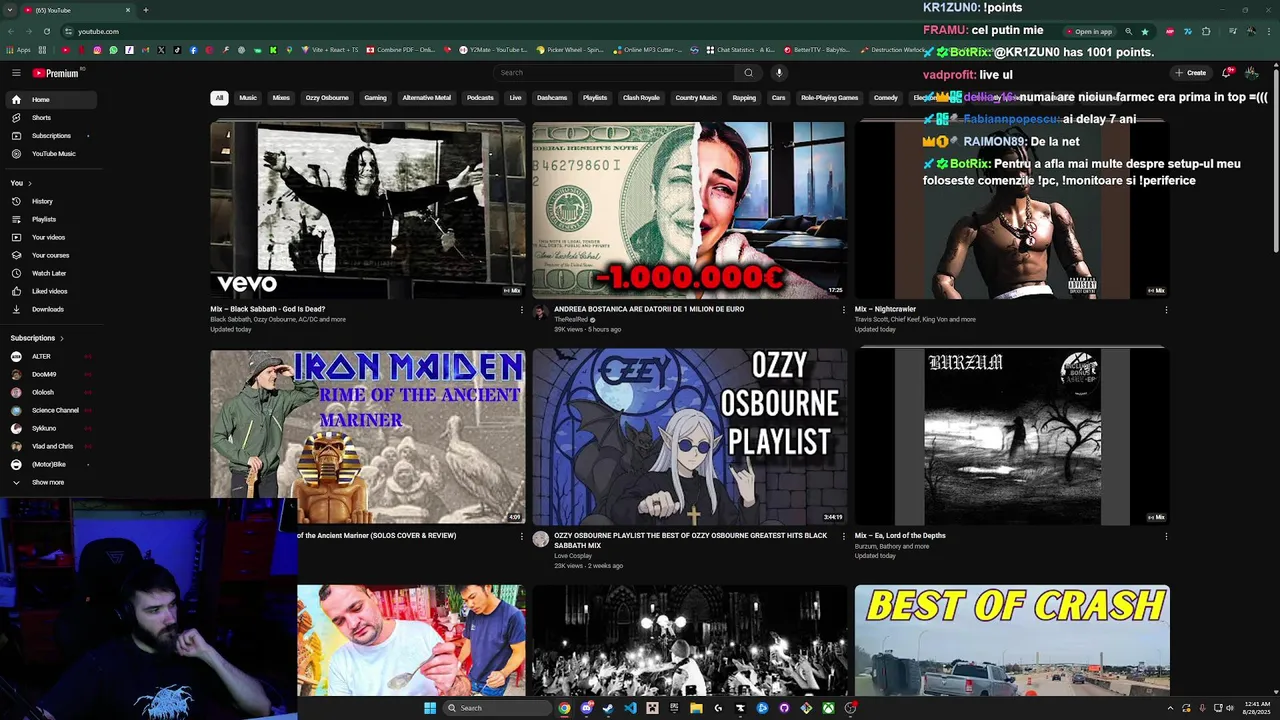Select the Role-Playing Games filter chip

(829, 98)
